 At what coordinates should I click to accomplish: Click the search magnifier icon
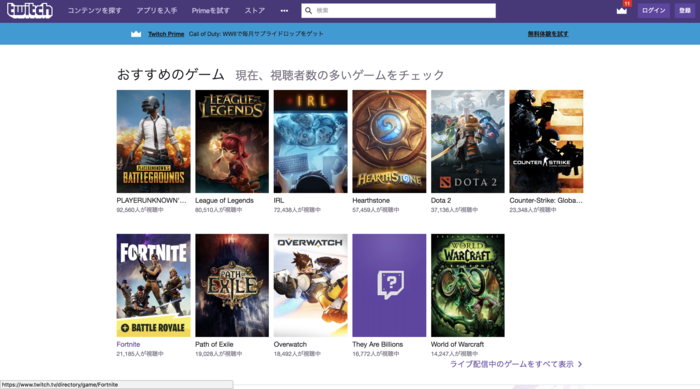point(308,10)
